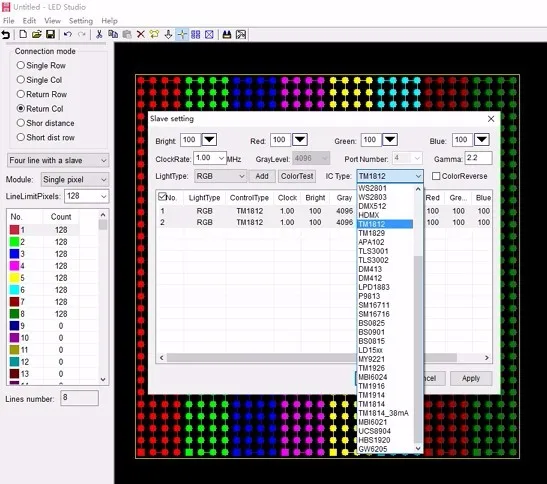The width and height of the screenshot is (547, 484).
Task: Open the Blue value arrow dropdown
Action: (x=482, y=140)
